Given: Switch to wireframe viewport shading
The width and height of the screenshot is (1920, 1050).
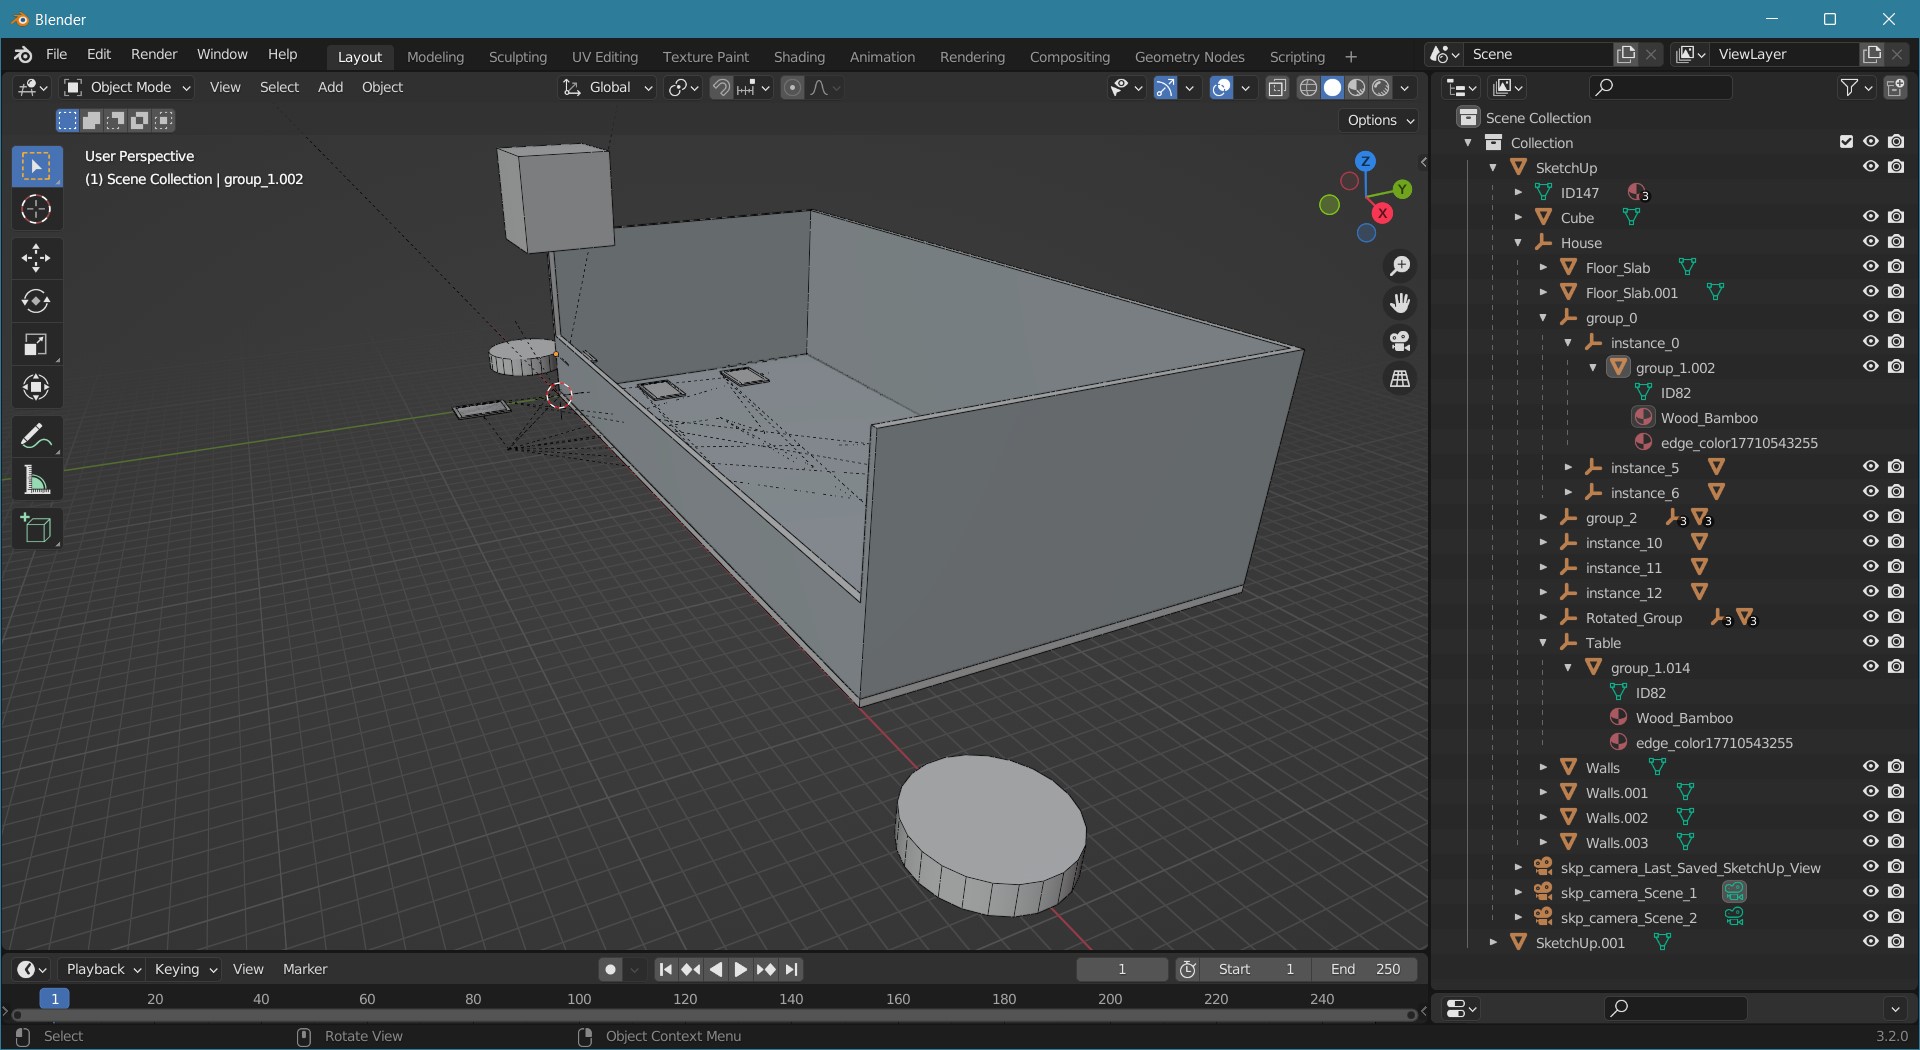Looking at the screenshot, I should [x=1308, y=88].
